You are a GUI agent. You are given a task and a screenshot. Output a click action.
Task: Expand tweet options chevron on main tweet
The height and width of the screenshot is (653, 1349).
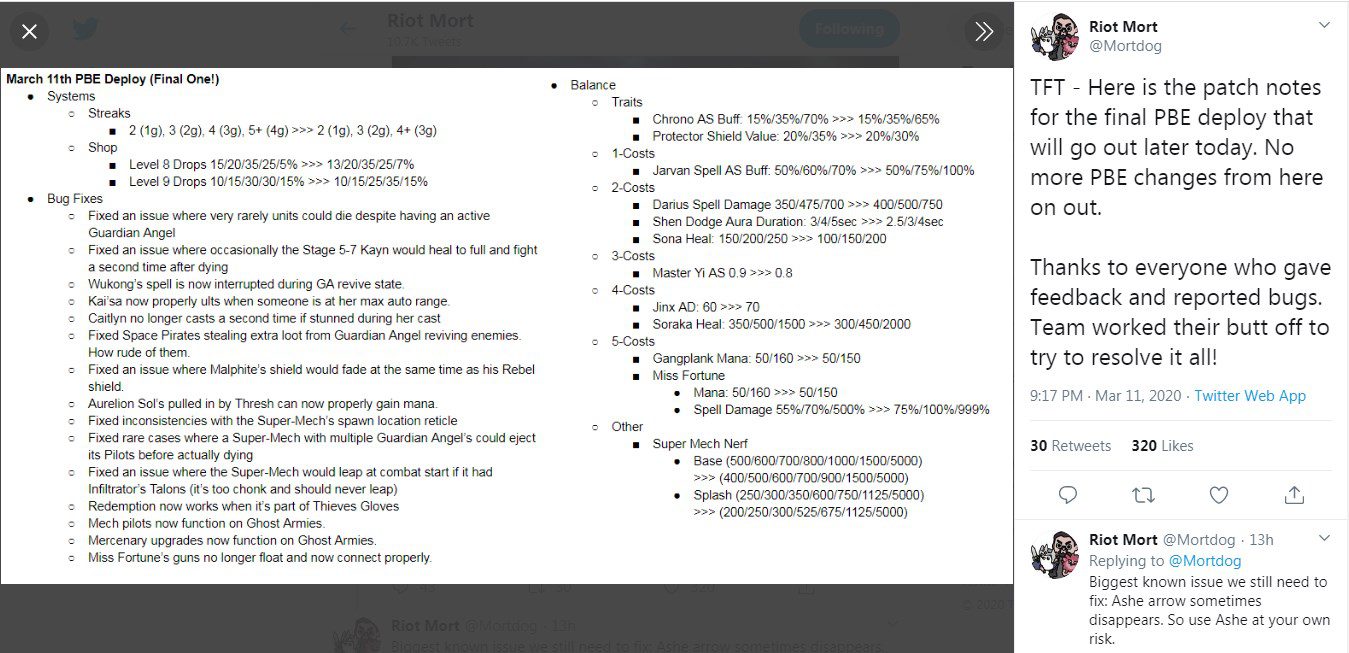[1324, 25]
